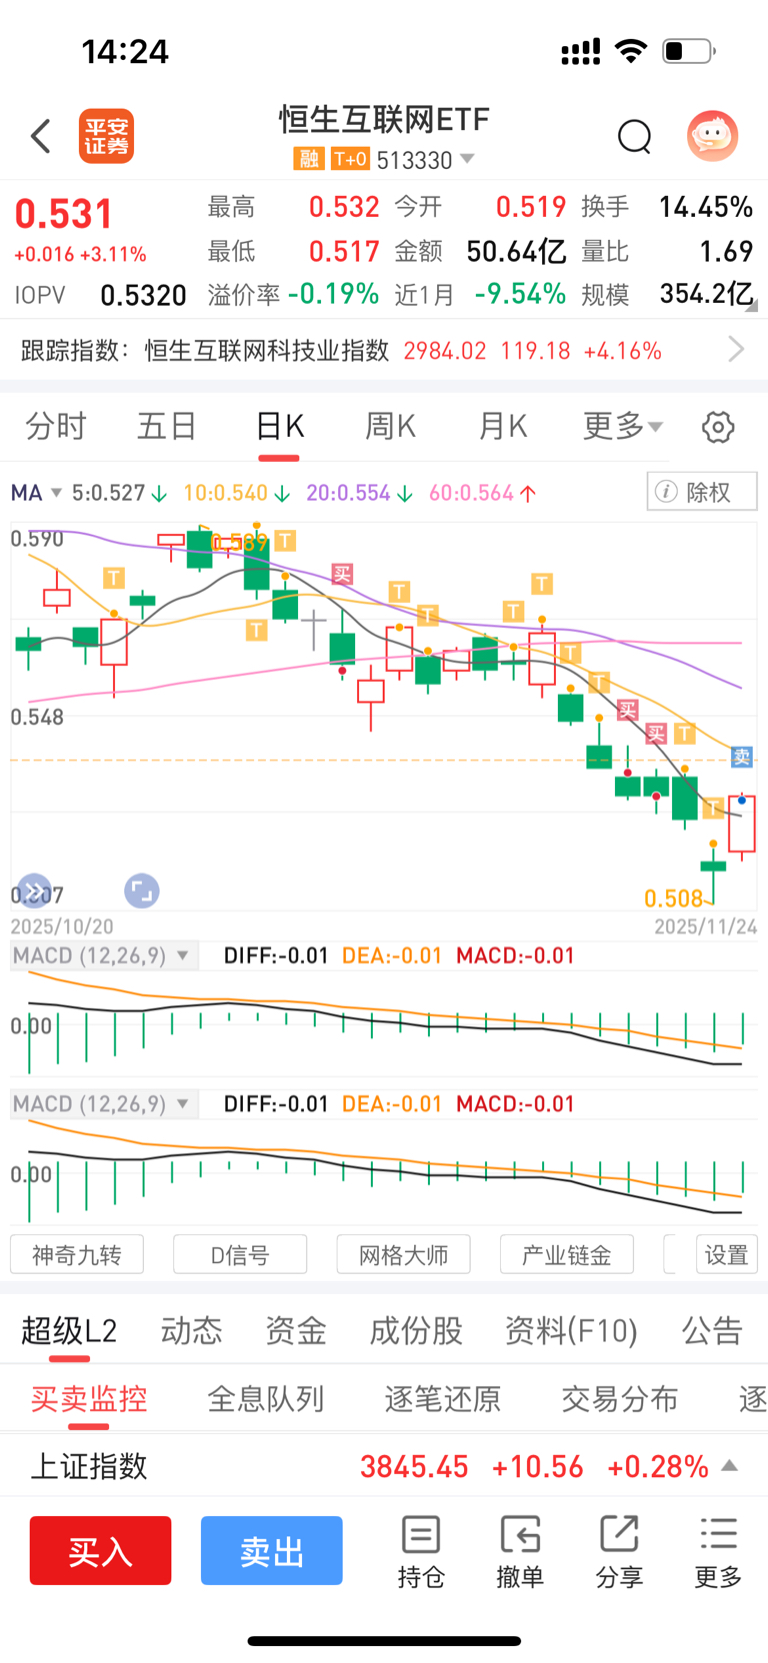
Task: Tap the 换手 14.45% value
Action: click(705, 207)
